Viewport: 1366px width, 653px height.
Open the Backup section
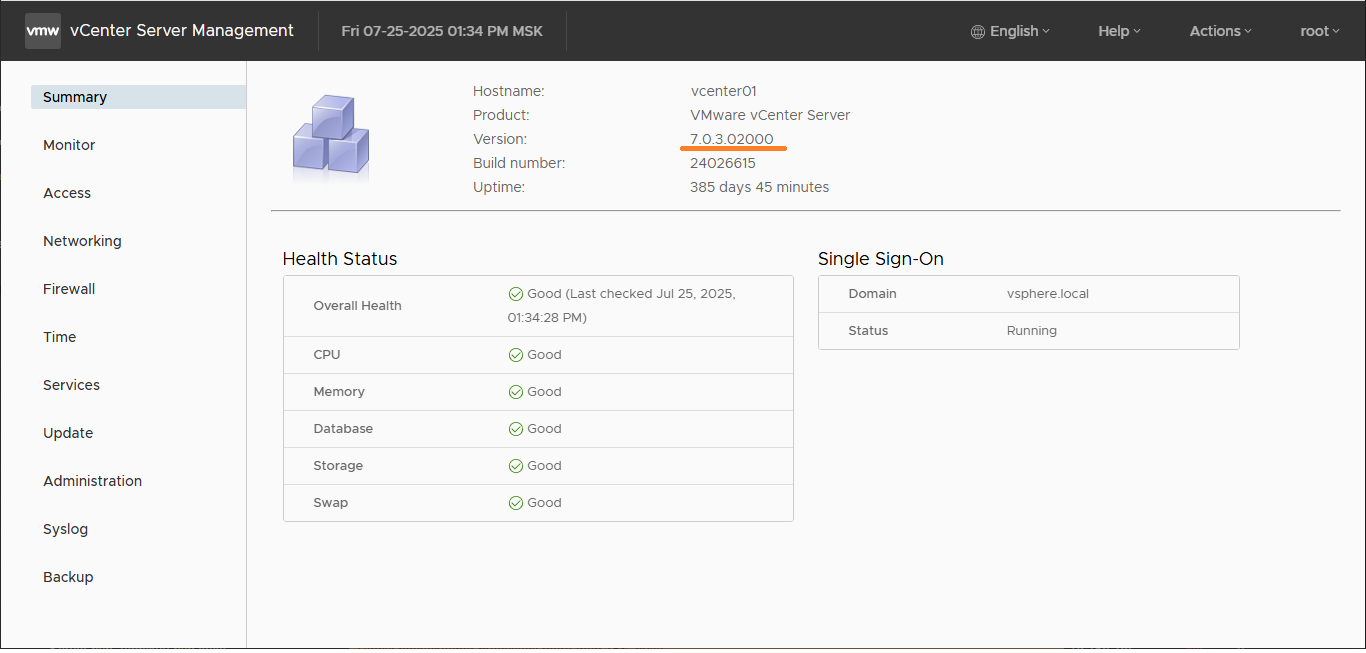point(68,577)
